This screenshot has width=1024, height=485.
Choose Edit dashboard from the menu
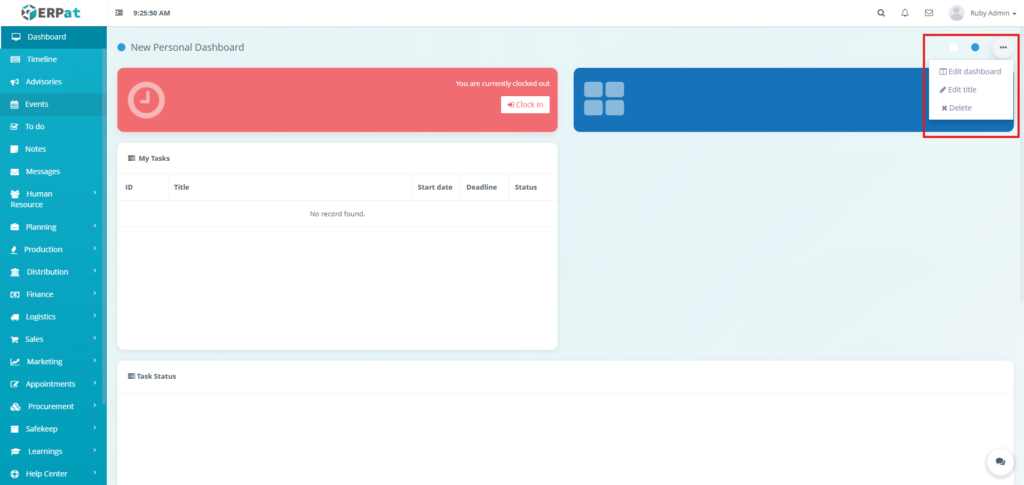click(x=970, y=71)
